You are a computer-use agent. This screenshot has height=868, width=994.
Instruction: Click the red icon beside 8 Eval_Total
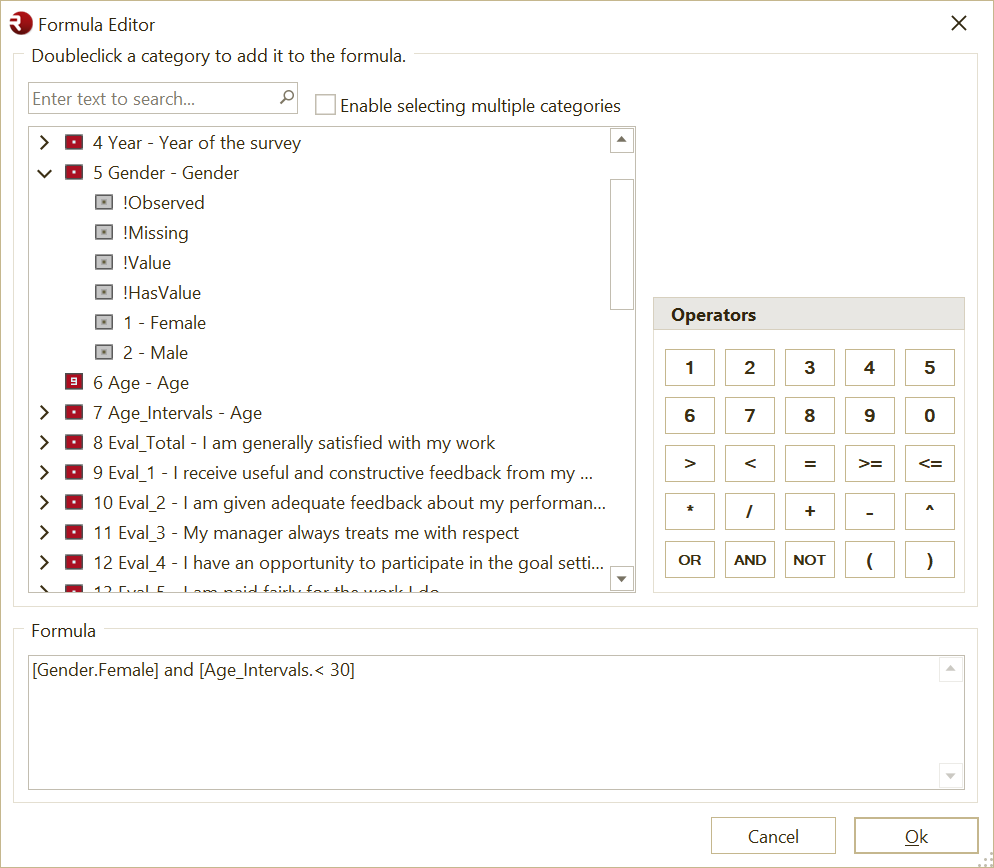click(x=73, y=442)
